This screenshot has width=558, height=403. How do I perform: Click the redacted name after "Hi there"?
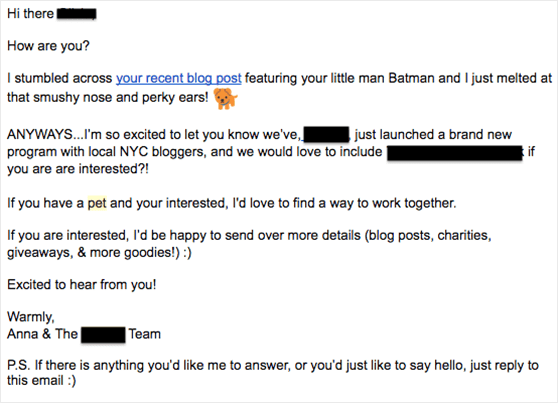pyautogui.click(x=77, y=14)
